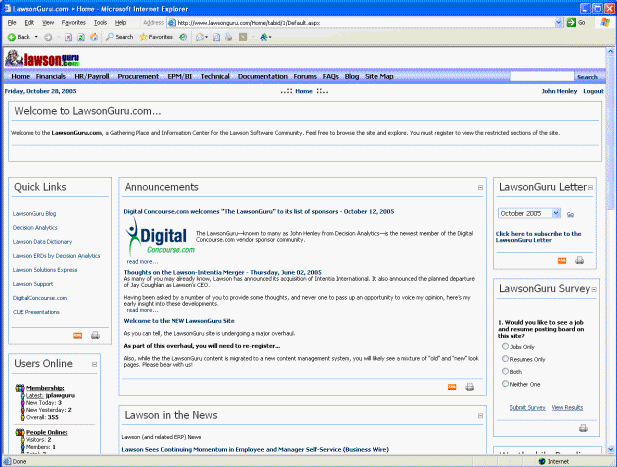Collapse the LawsonGuru Survey module

click(594, 289)
